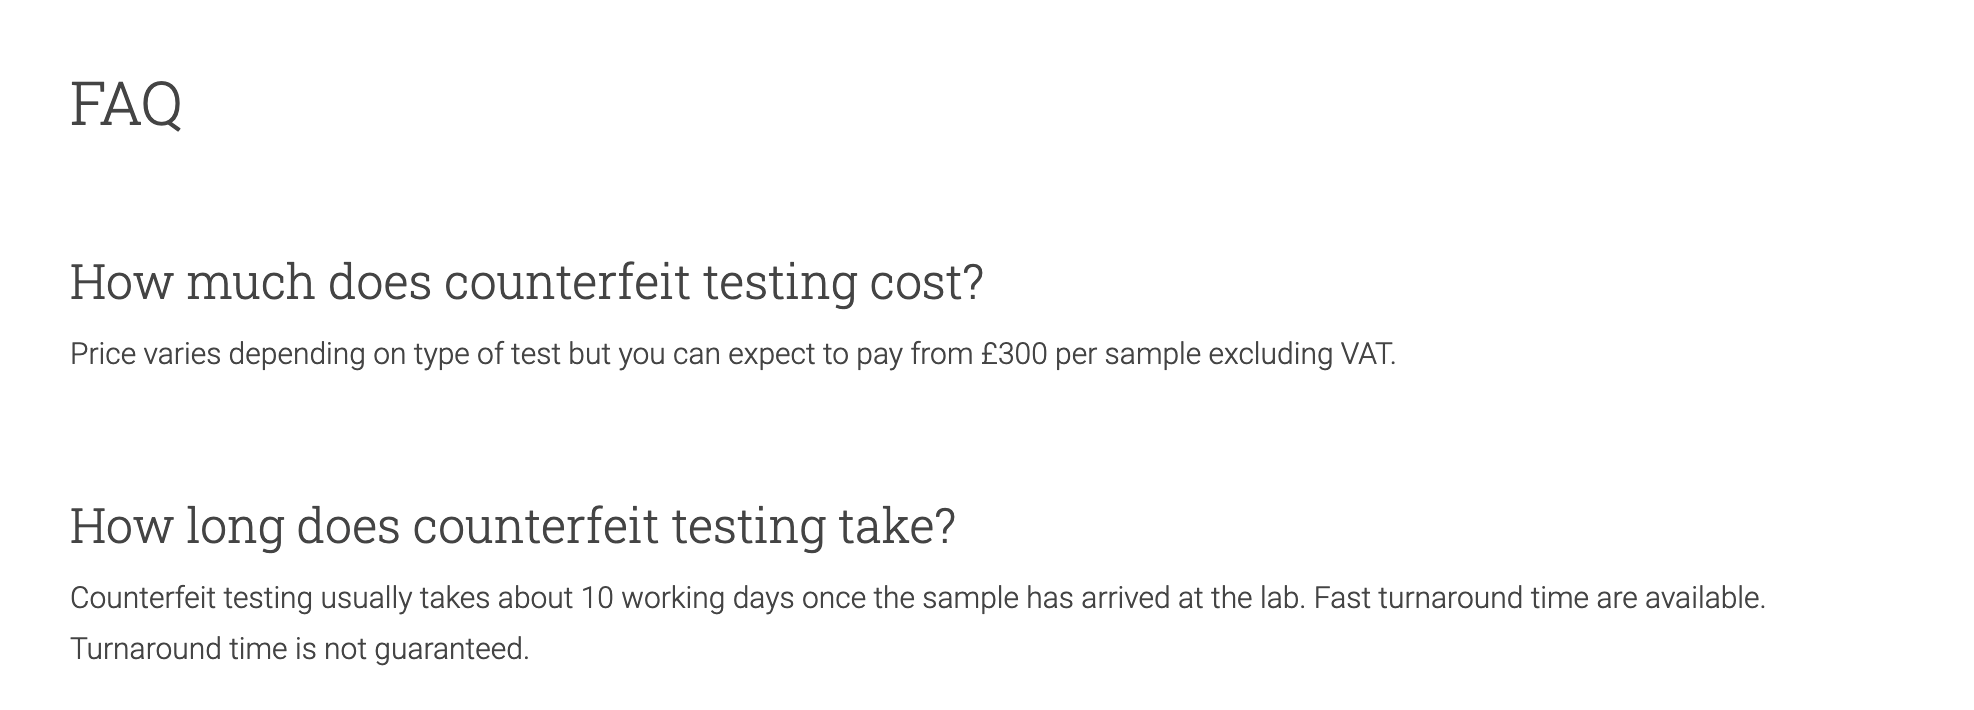
Task: Click 'Fast turnaround time are available' sentence
Action: pos(1540,598)
